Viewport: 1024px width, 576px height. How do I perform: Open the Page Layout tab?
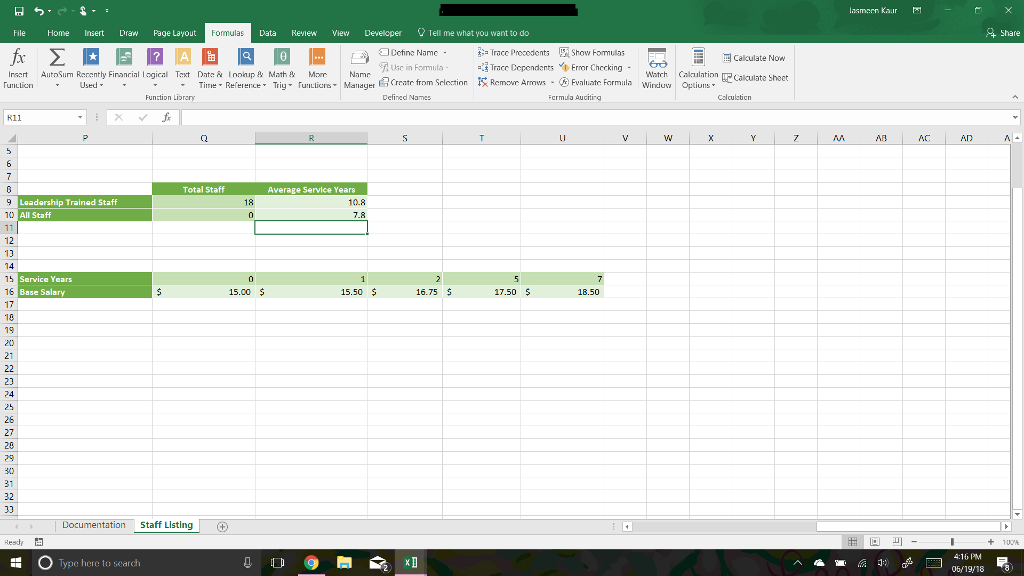(174, 33)
